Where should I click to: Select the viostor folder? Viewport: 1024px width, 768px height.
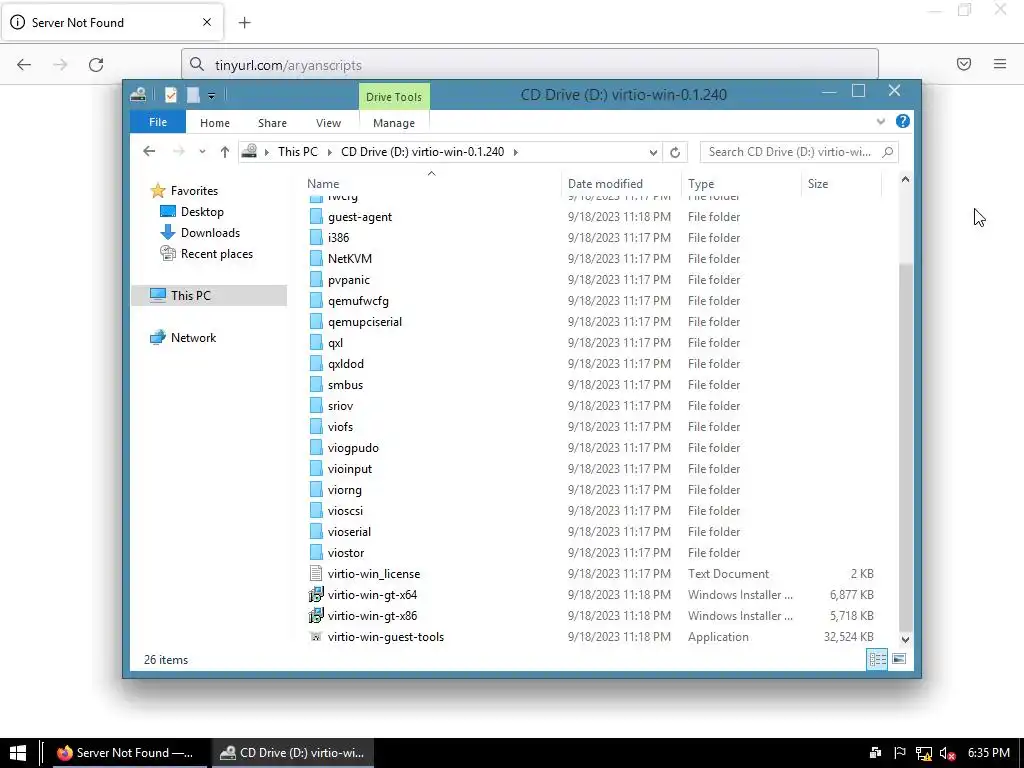345,552
